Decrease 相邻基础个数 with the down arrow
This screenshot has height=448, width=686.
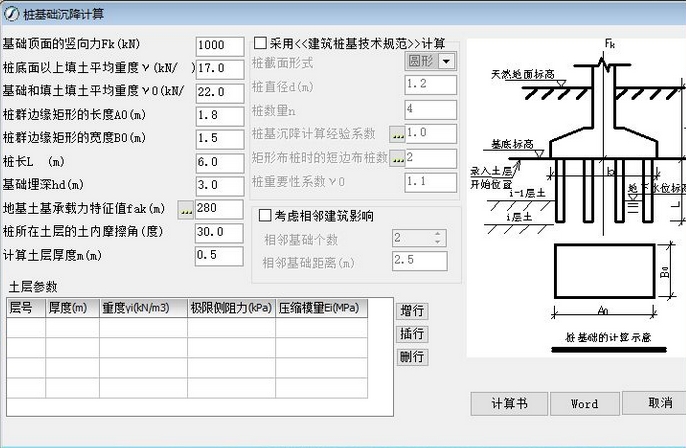pos(436,242)
